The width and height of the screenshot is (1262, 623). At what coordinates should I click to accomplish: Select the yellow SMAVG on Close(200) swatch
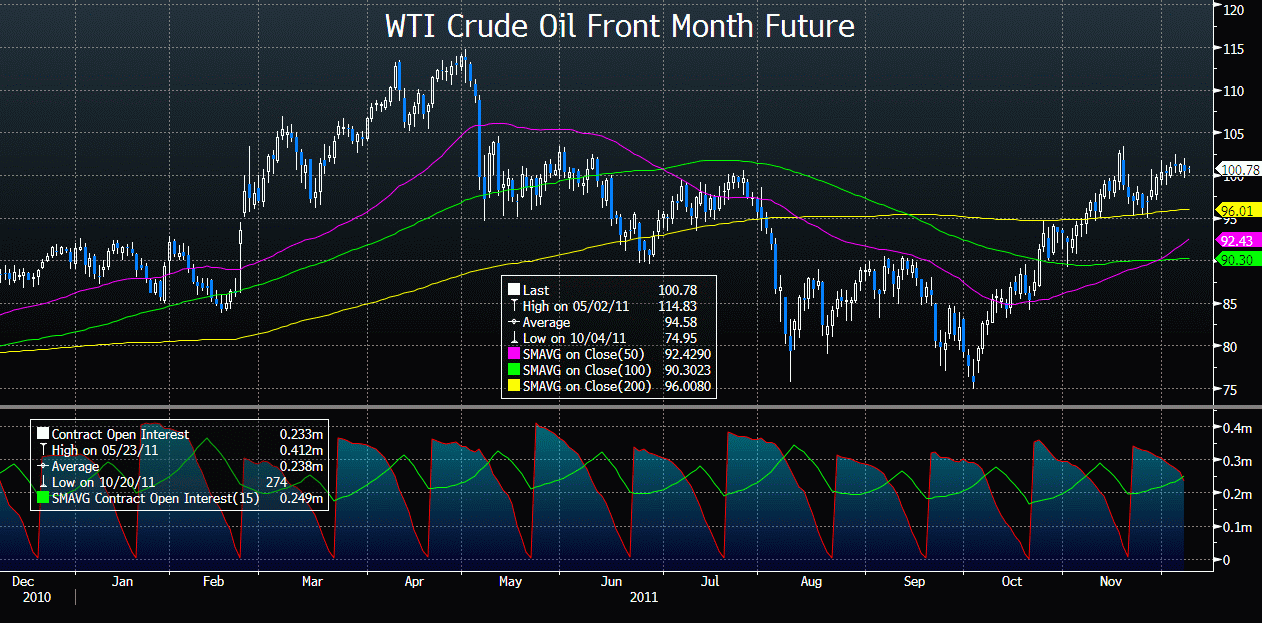click(515, 386)
